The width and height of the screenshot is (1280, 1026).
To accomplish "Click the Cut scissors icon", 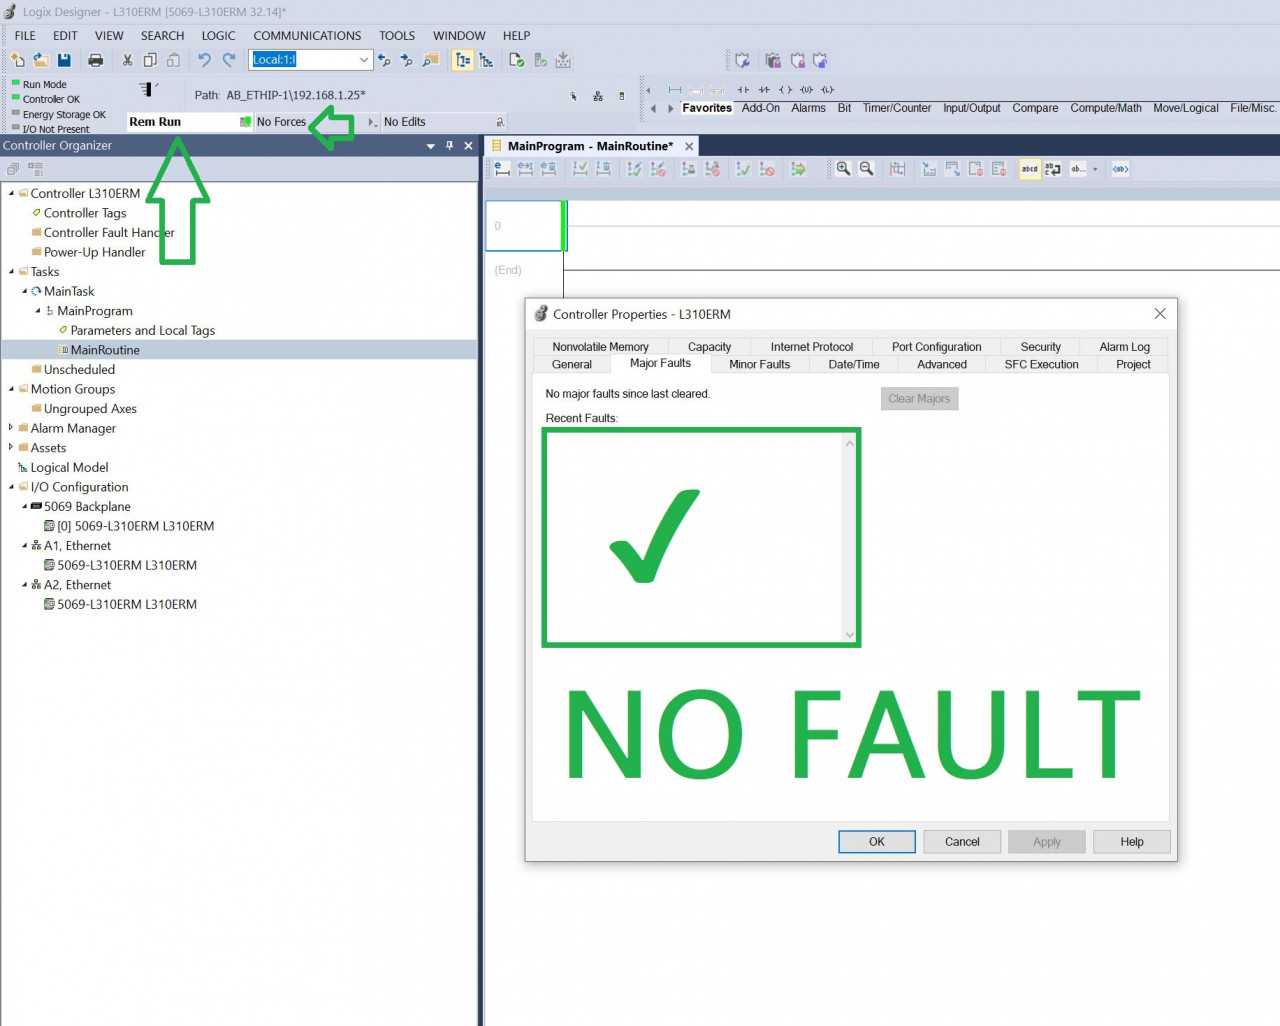I will coord(127,60).
